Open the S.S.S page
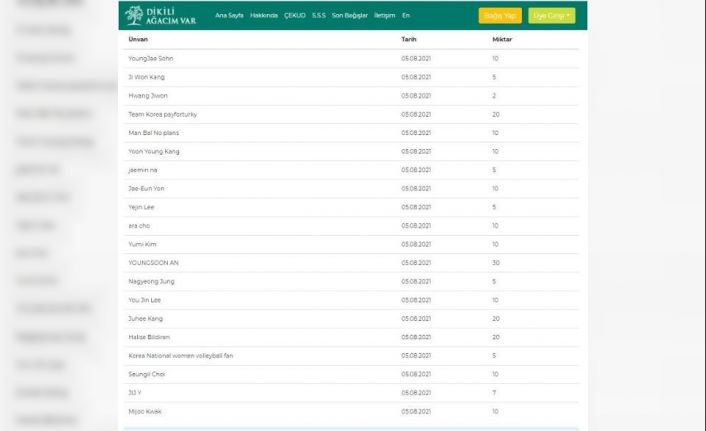This screenshot has width=706, height=431. coord(319,16)
